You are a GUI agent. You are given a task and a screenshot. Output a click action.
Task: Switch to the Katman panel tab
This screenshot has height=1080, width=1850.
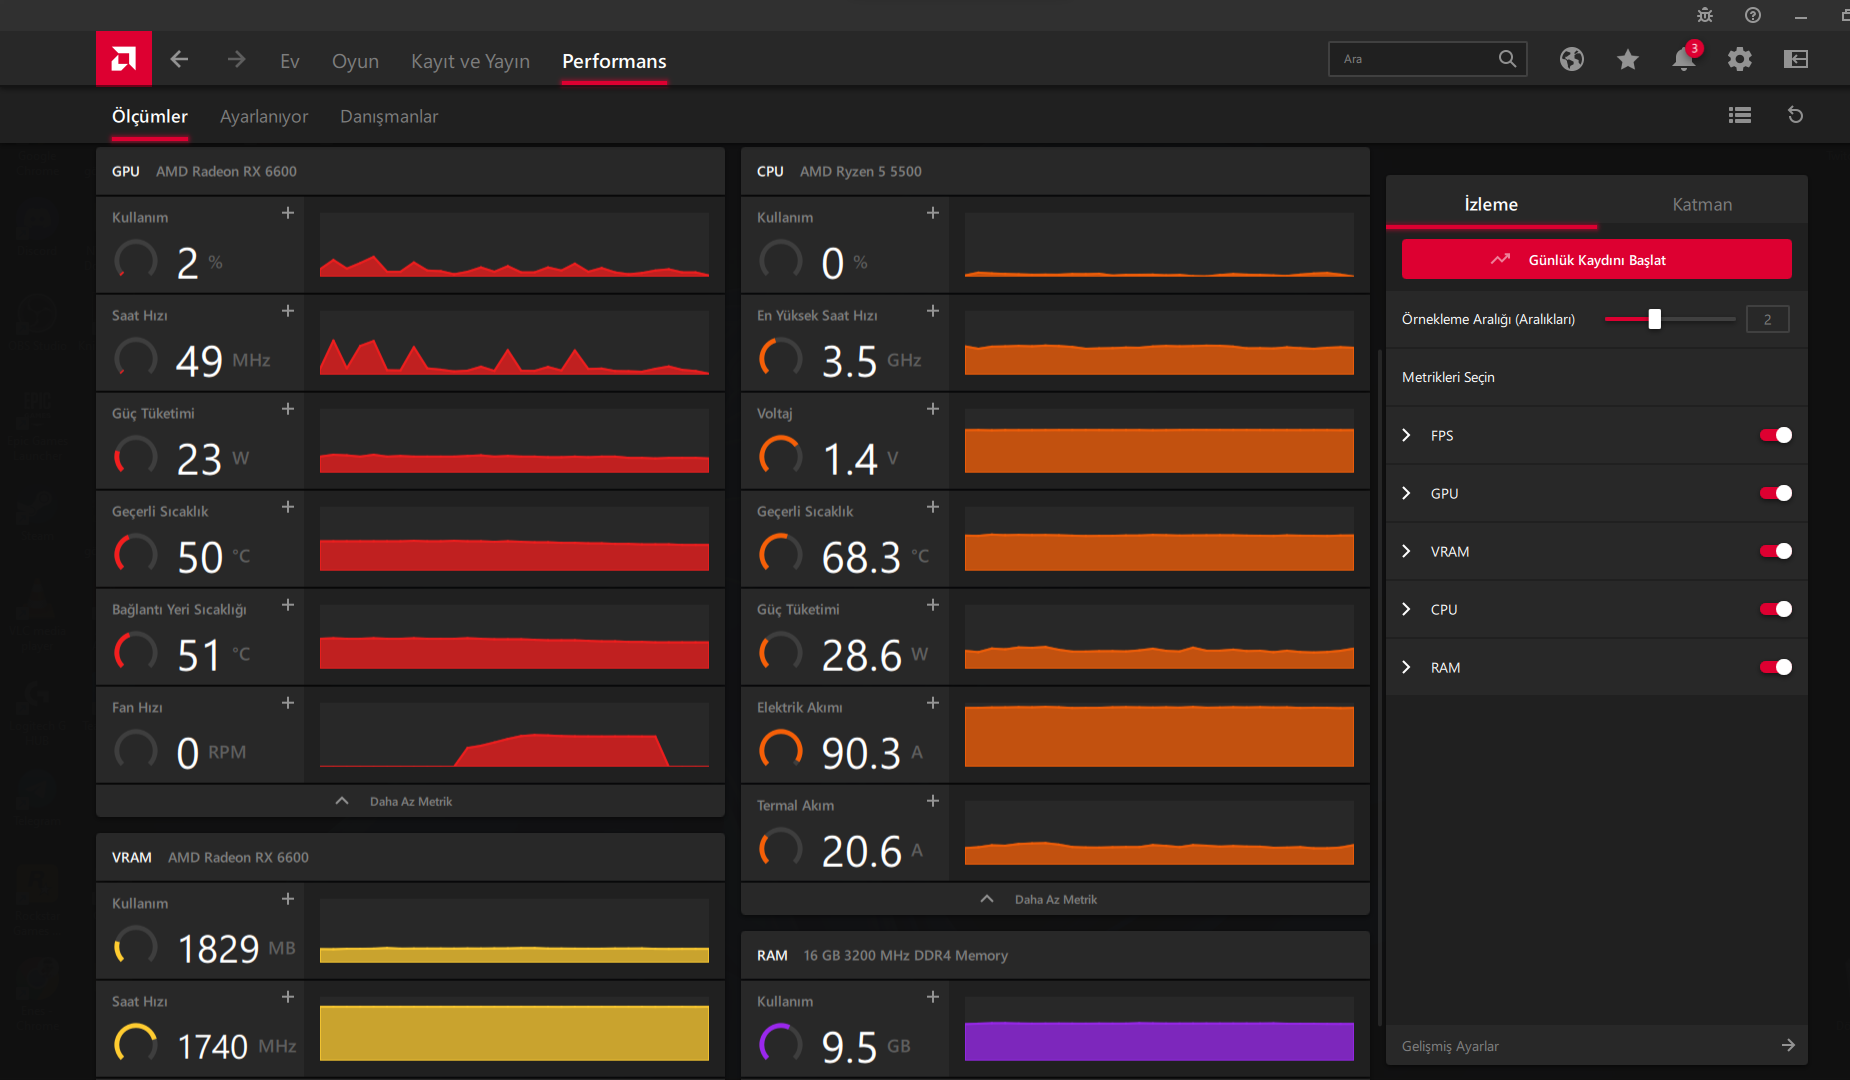tap(1702, 204)
